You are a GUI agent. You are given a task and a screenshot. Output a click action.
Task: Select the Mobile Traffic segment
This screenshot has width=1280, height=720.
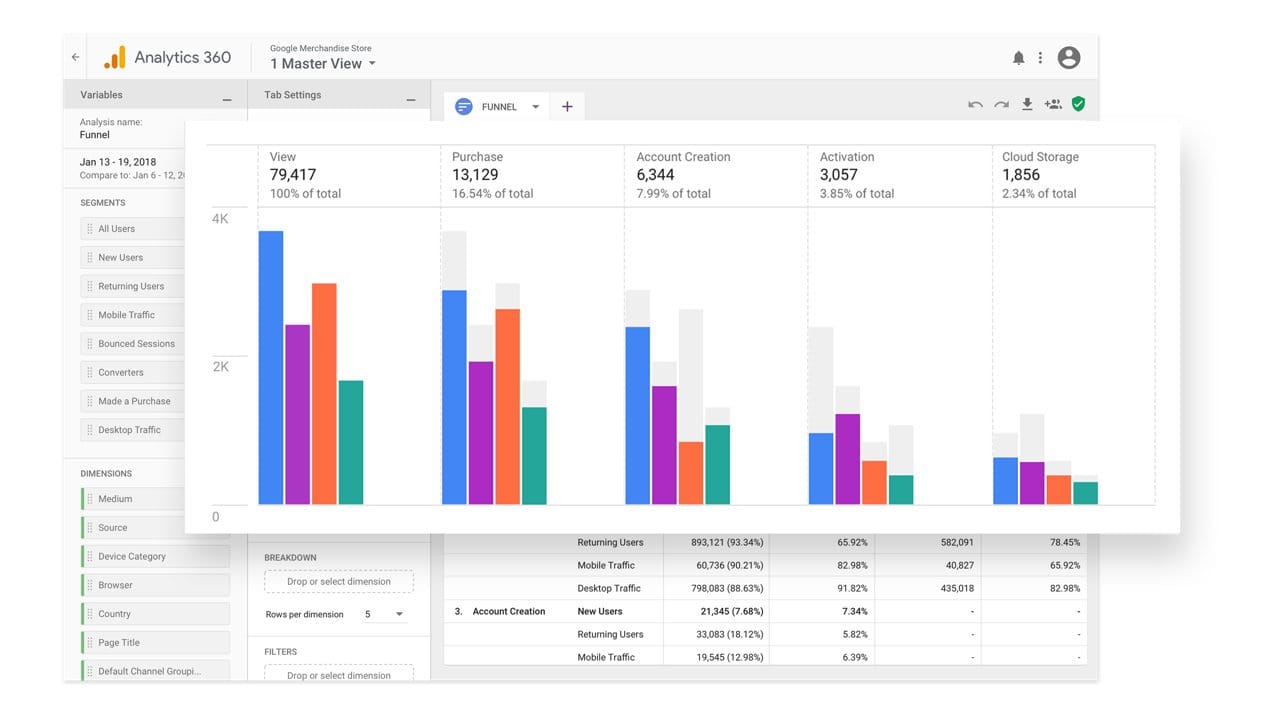point(134,315)
